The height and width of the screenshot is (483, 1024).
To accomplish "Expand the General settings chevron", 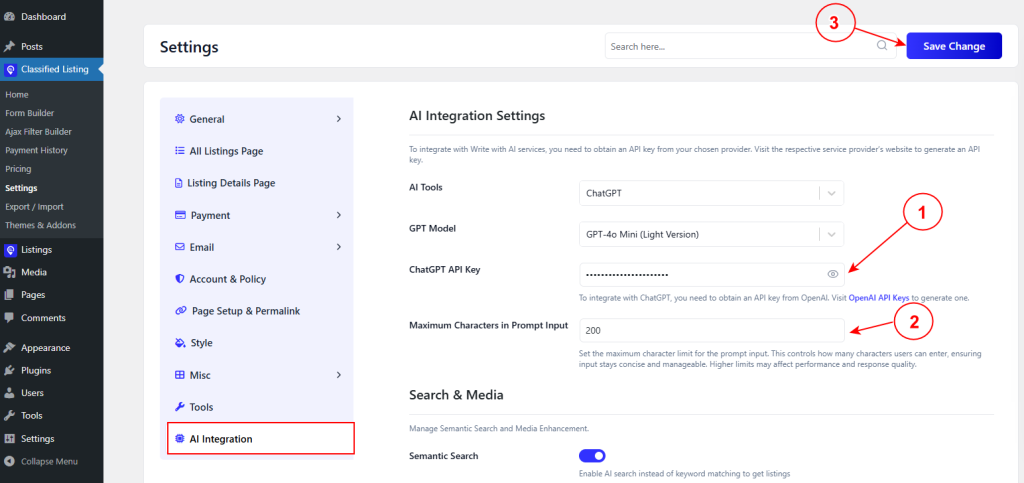I will tap(338, 119).
